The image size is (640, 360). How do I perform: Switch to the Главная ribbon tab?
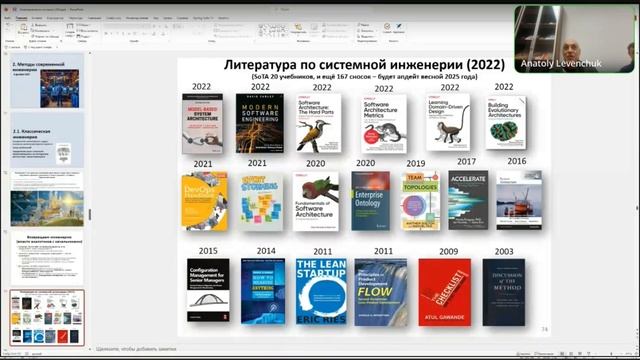click(x=21, y=18)
